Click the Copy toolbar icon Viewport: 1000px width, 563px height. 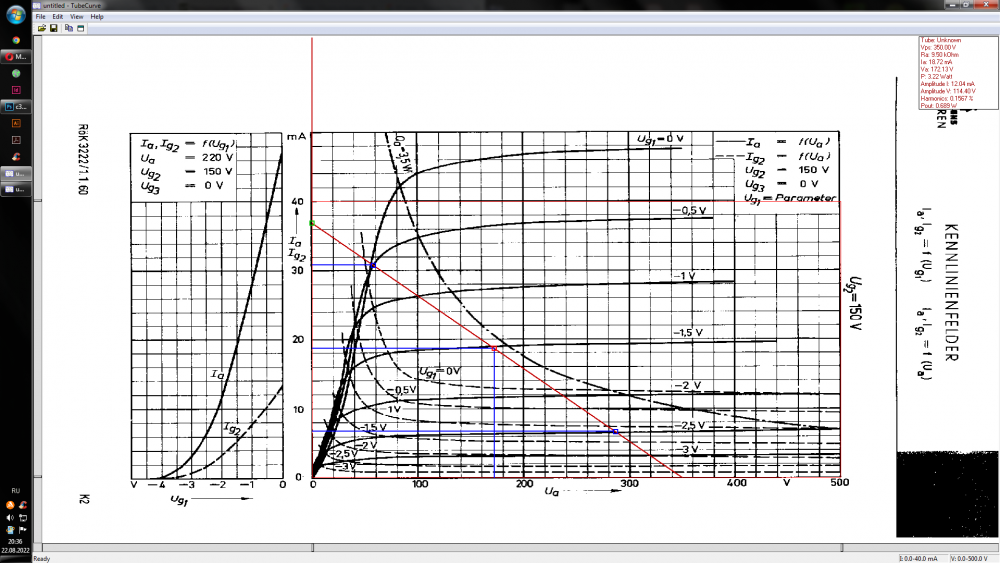coord(68,28)
